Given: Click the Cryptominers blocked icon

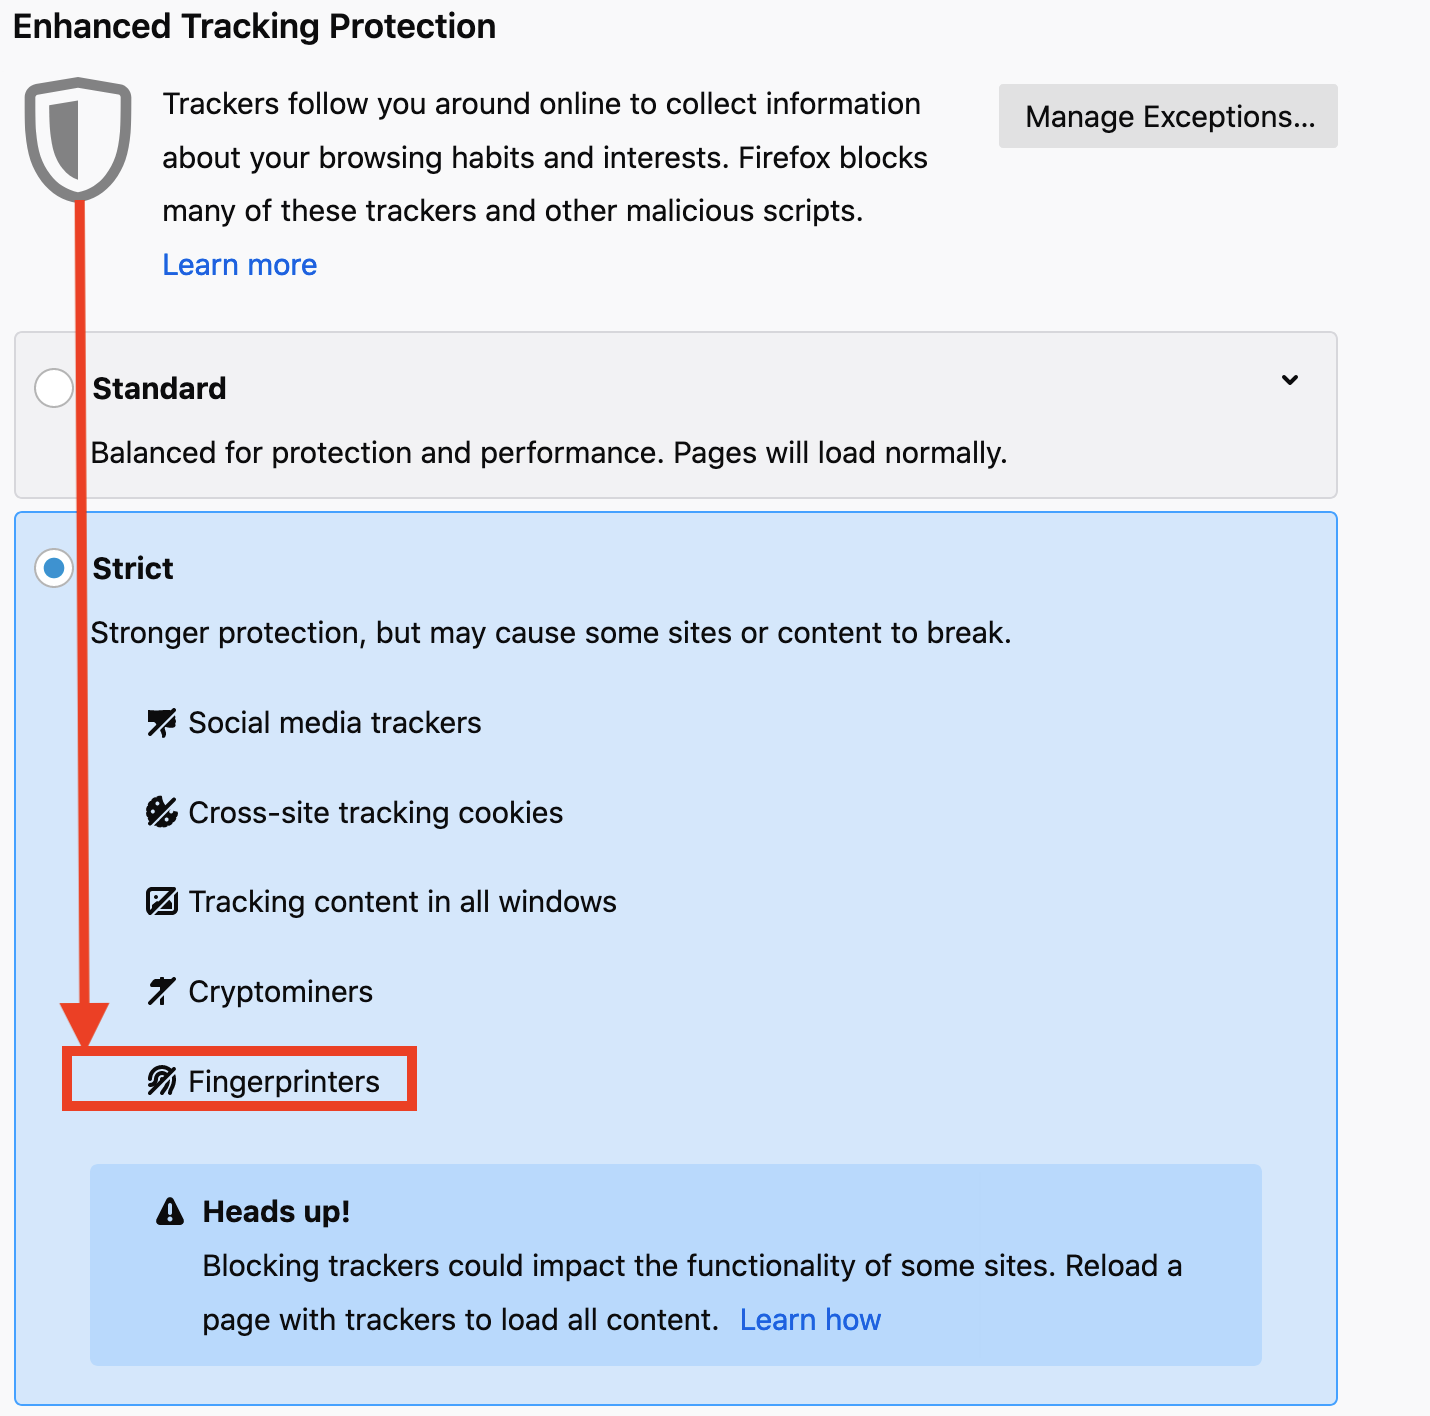Looking at the screenshot, I should click(161, 991).
